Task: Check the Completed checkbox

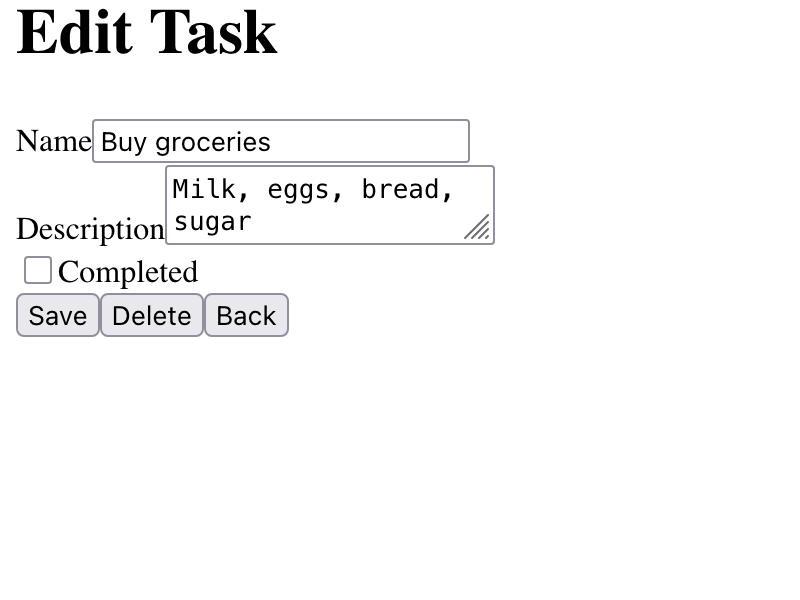Action: point(38,270)
